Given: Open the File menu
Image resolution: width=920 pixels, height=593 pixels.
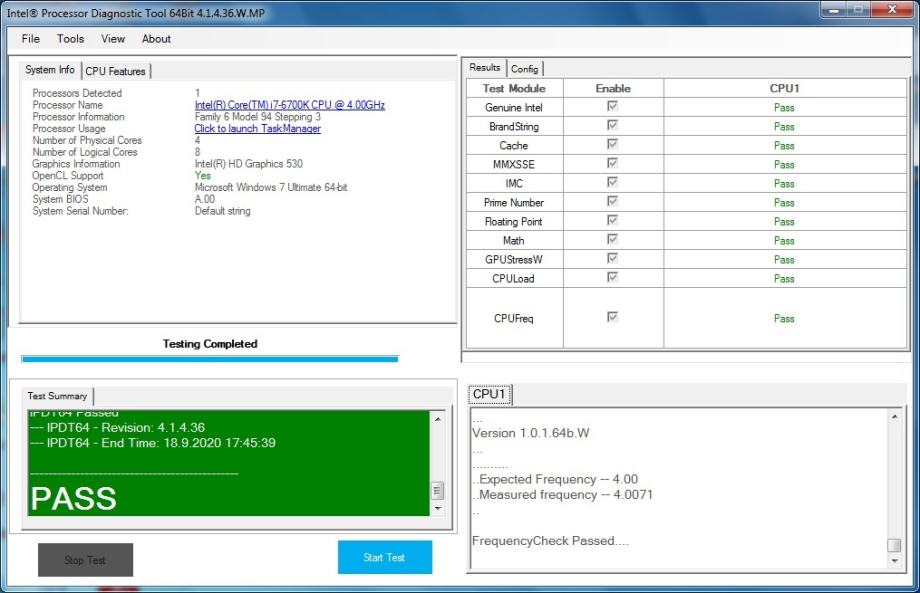Looking at the screenshot, I should [x=31, y=39].
